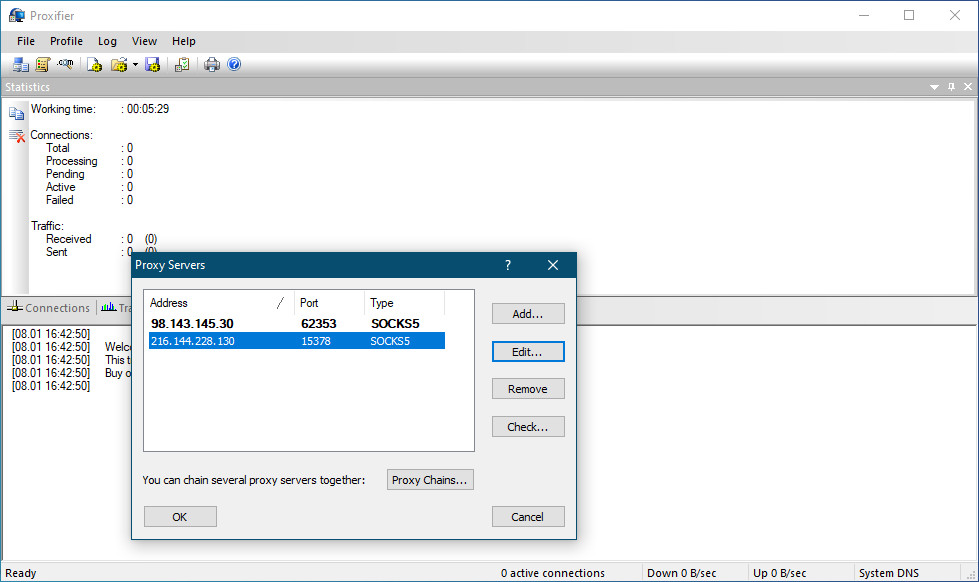The image size is (979, 582).
Task: Sort proxies by the Port column
Action: tap(329, 303)
